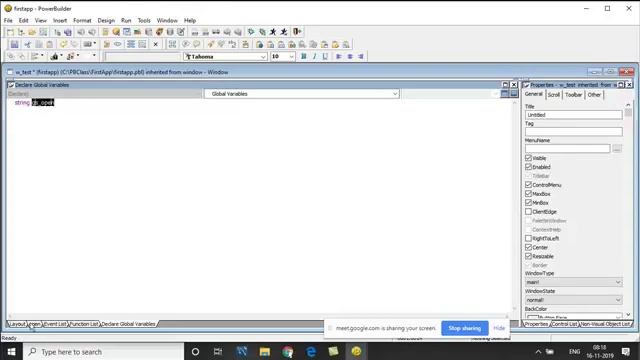Open the Tools menu
This screenshot has height=360, width=640.
(x=144, y=20)
